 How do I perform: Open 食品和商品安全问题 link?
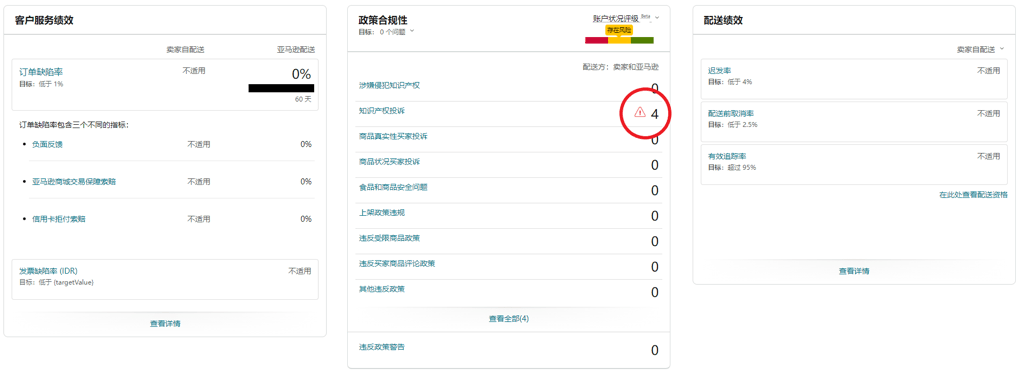tap(393, 187)
